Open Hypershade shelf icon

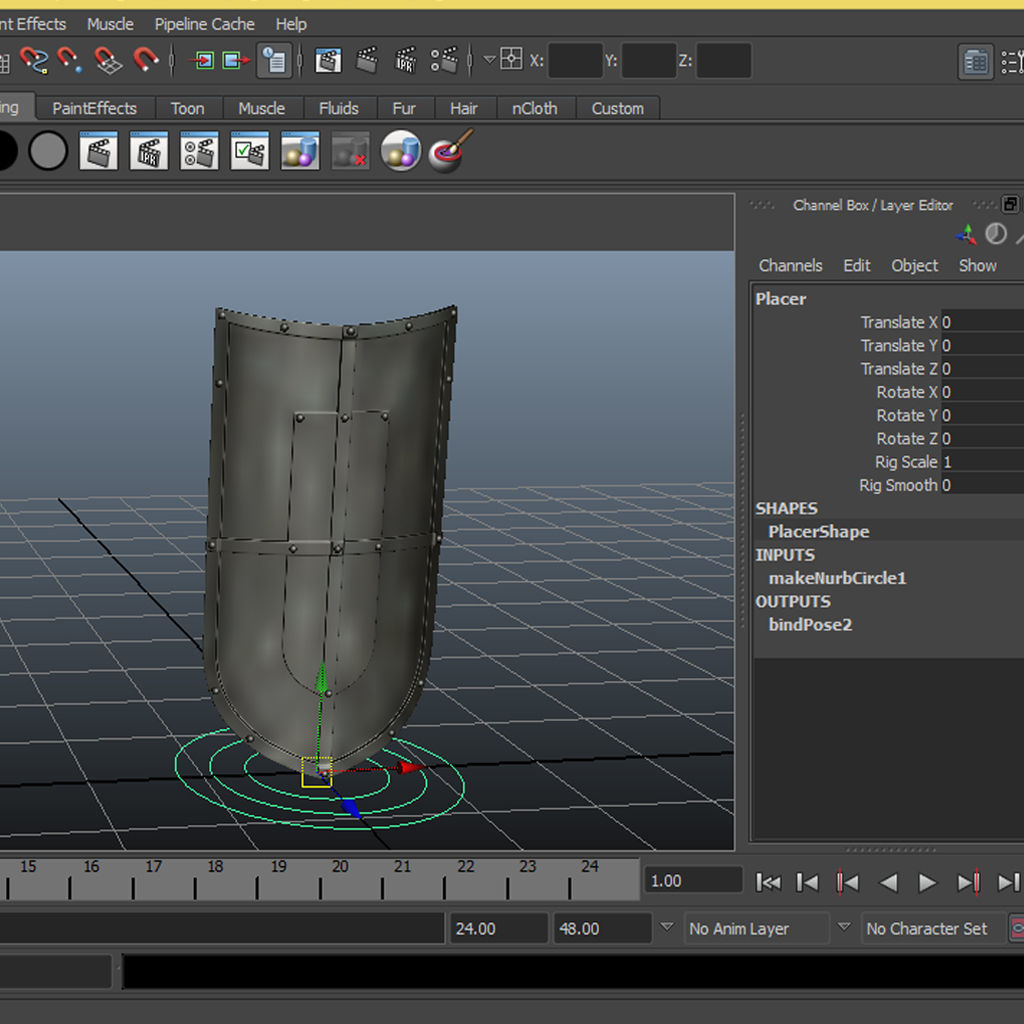pyautogui.click(x=300, y=151)
